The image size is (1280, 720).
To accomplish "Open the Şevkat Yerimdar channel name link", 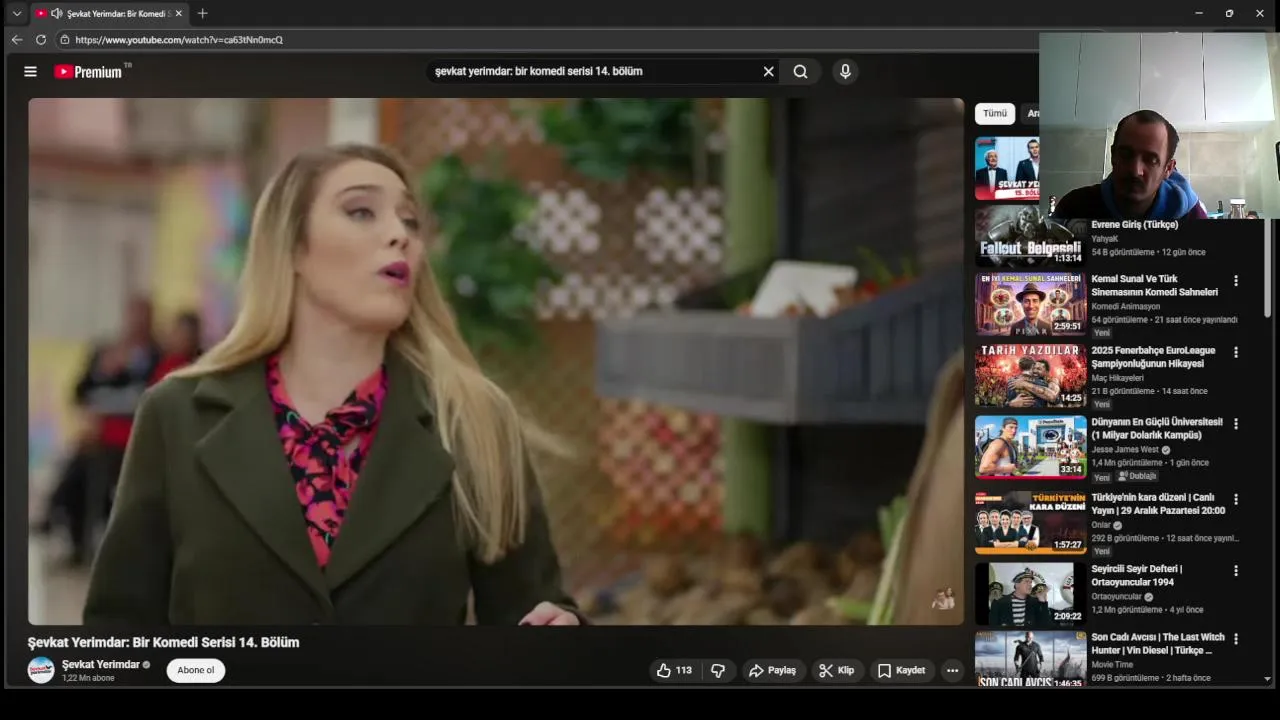I will [x=101, y=665].
